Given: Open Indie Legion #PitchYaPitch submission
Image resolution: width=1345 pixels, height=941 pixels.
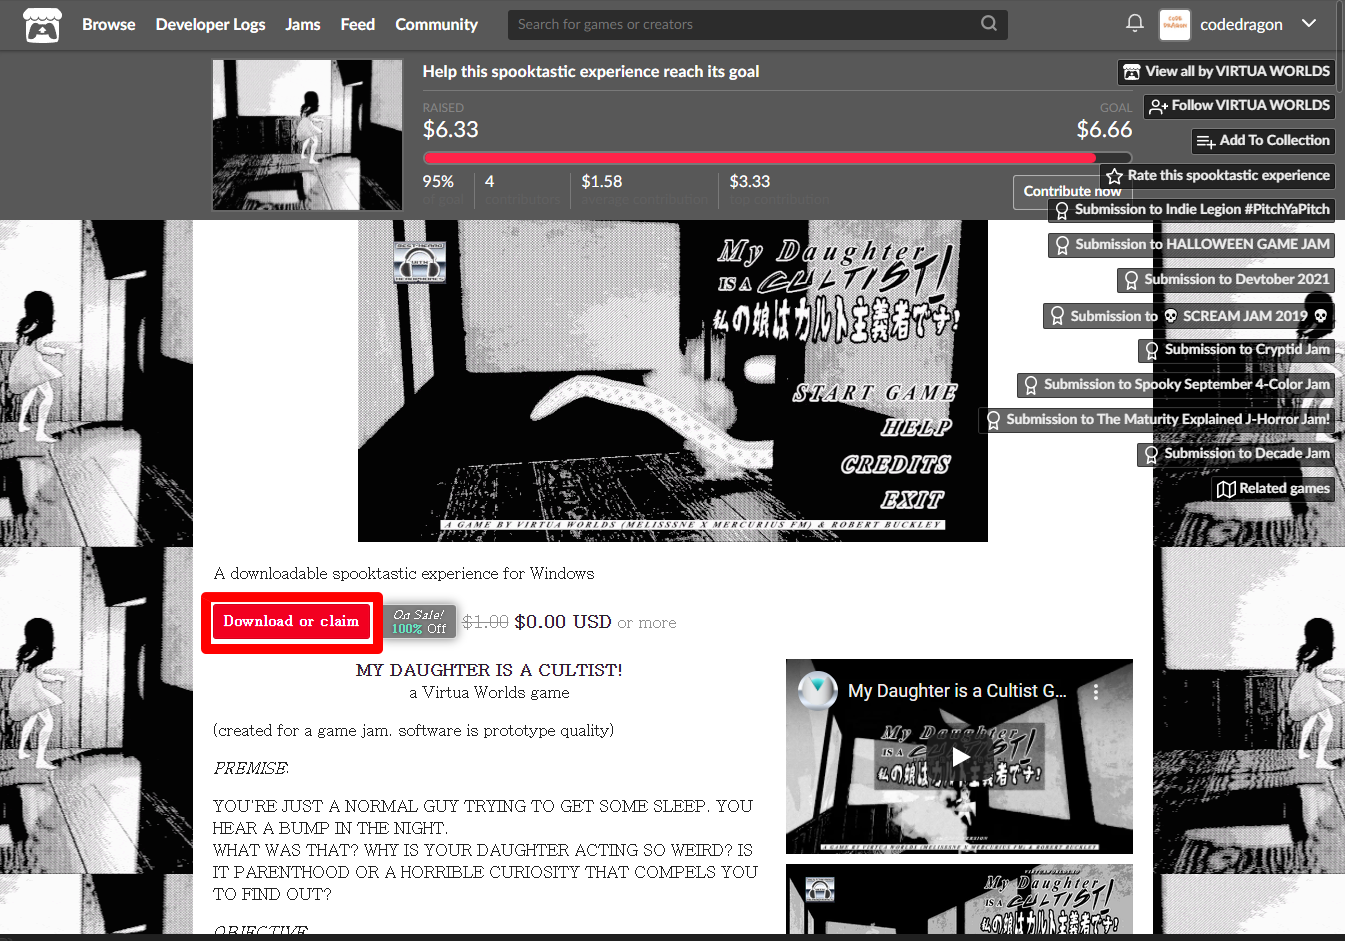Looking at the screenshot, I should tap(1191, 210).
